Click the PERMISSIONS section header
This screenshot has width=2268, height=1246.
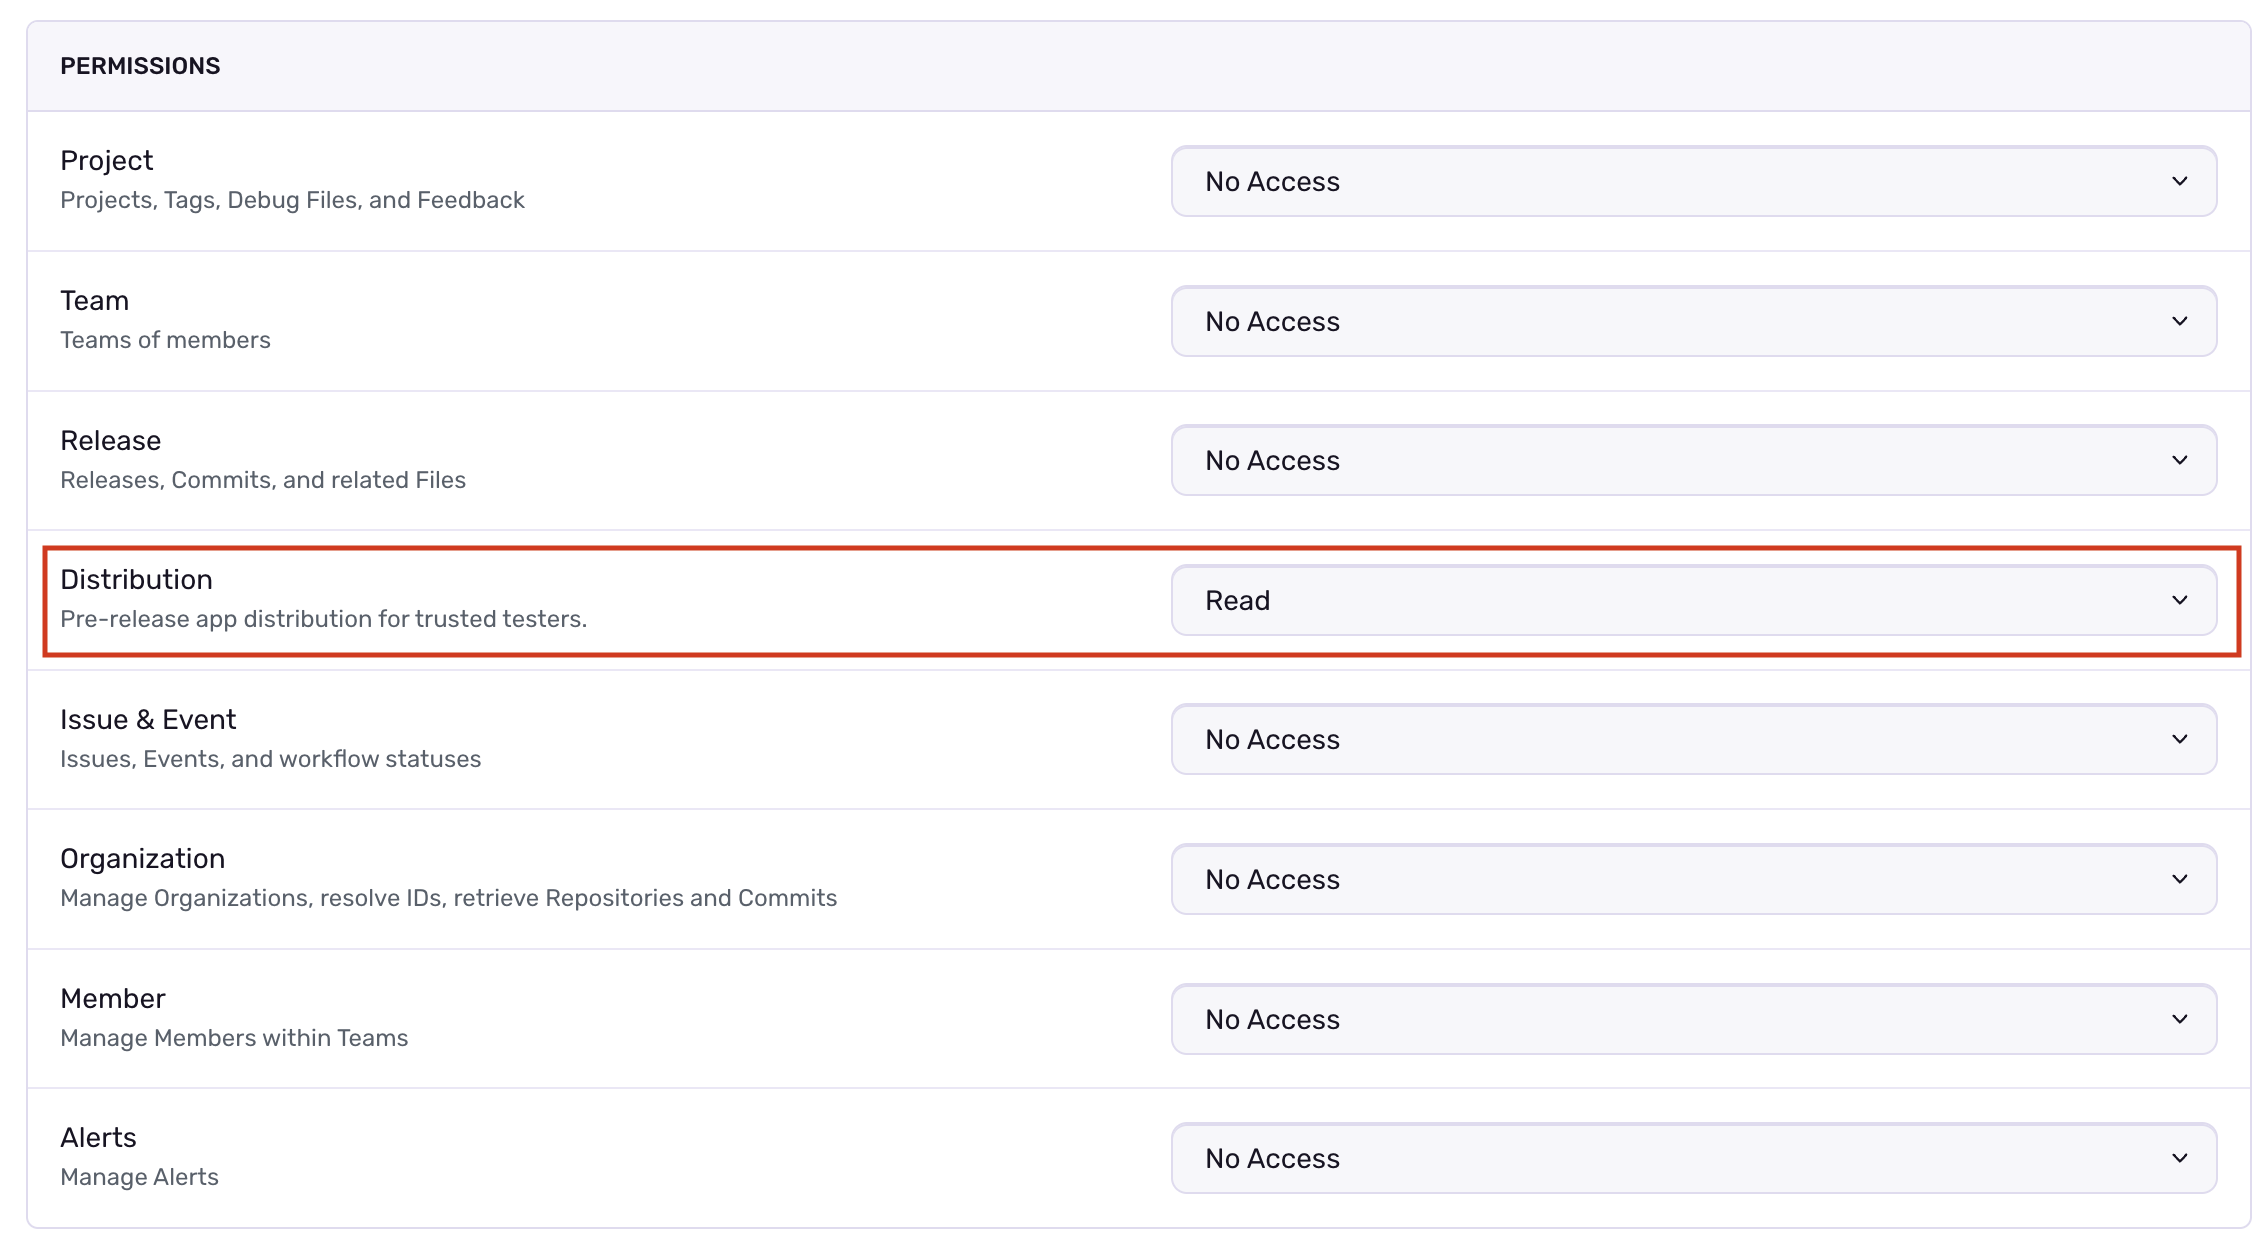pos(140,66)
